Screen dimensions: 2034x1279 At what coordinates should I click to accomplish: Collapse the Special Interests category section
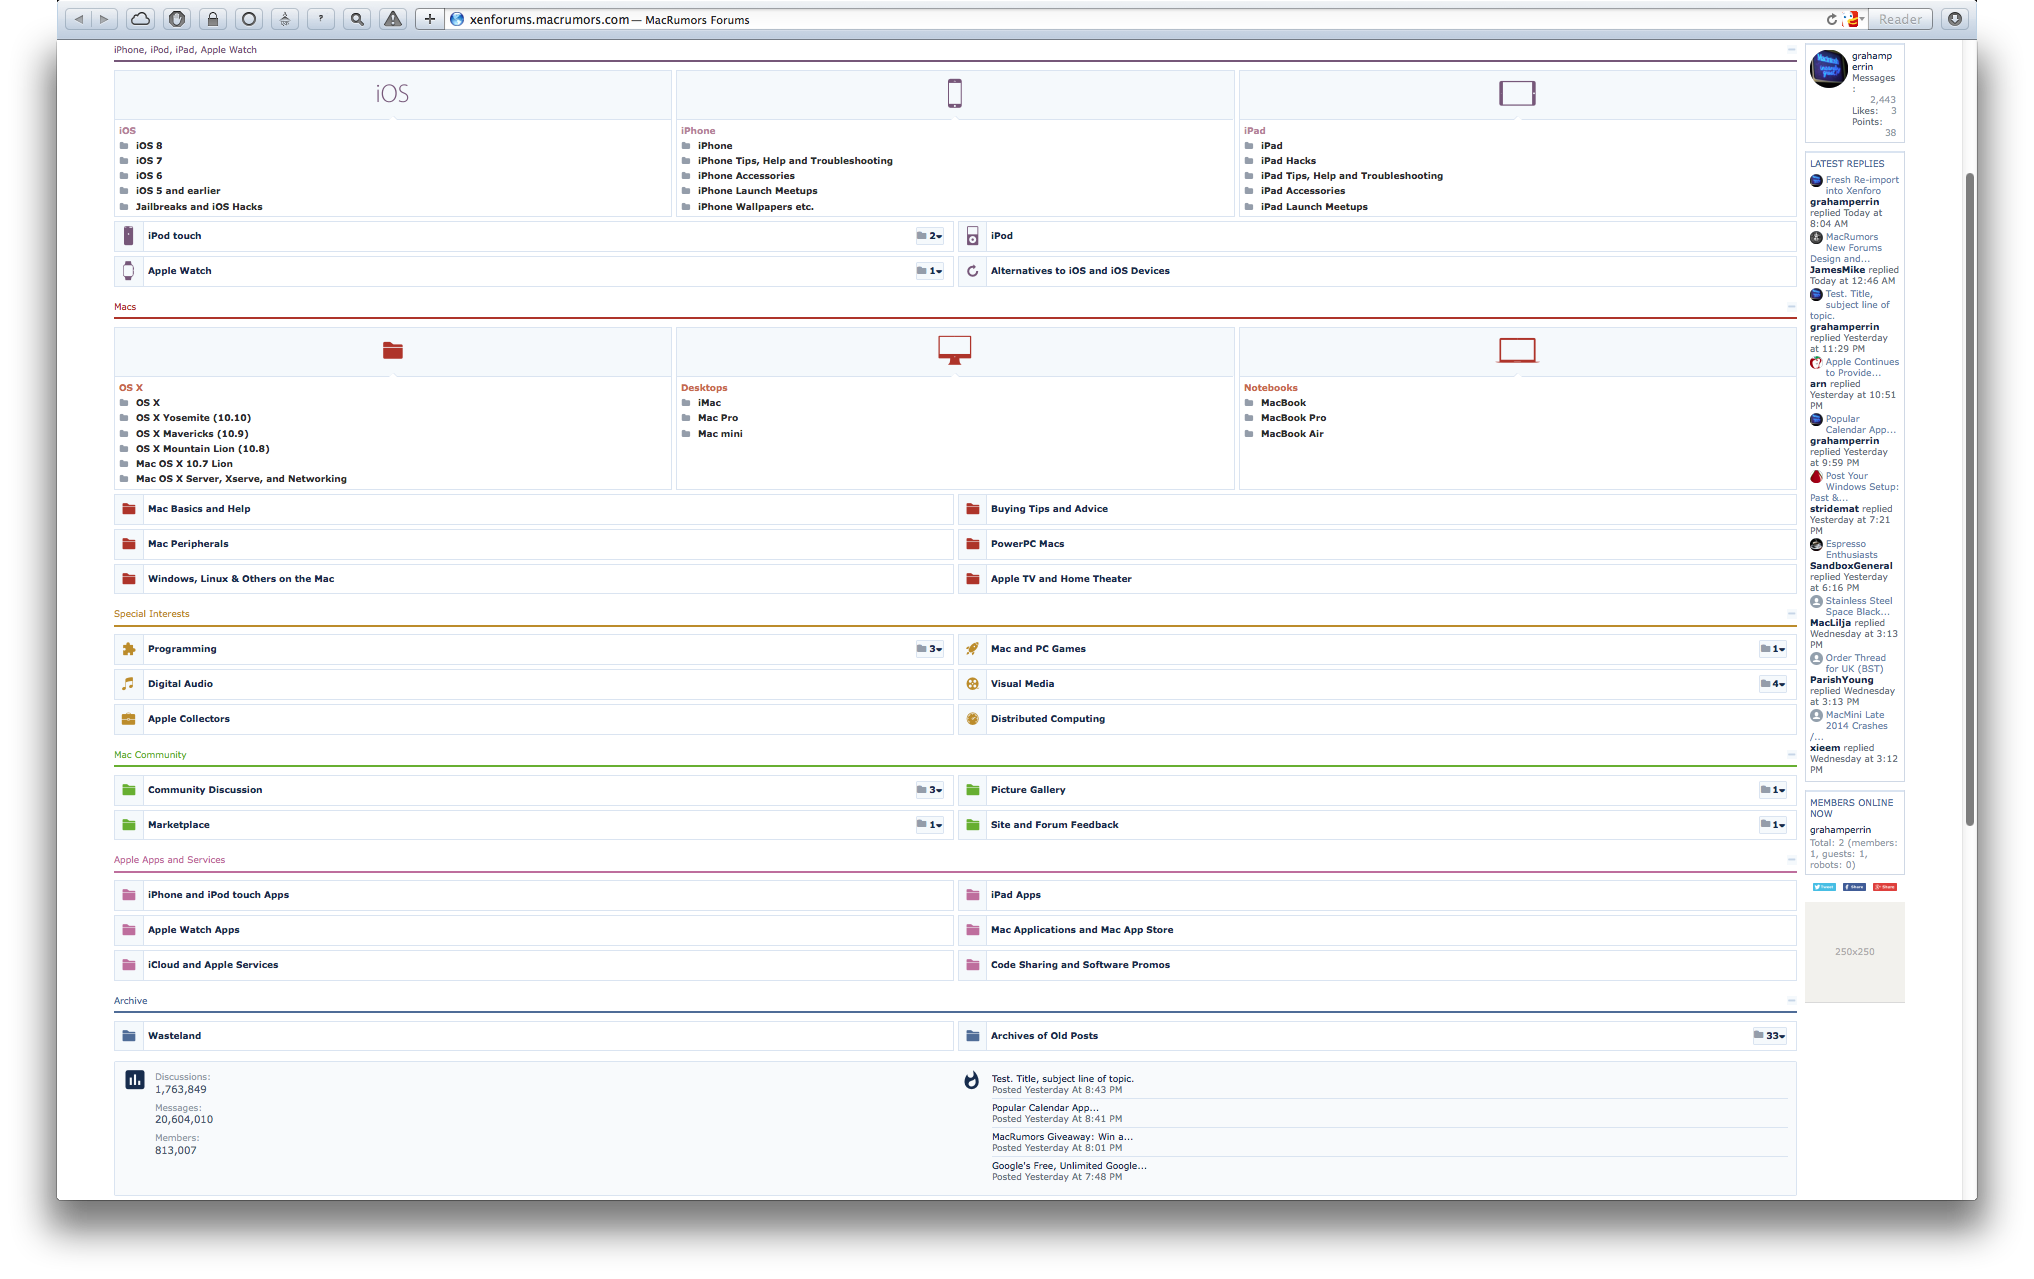click(1791, 614)
